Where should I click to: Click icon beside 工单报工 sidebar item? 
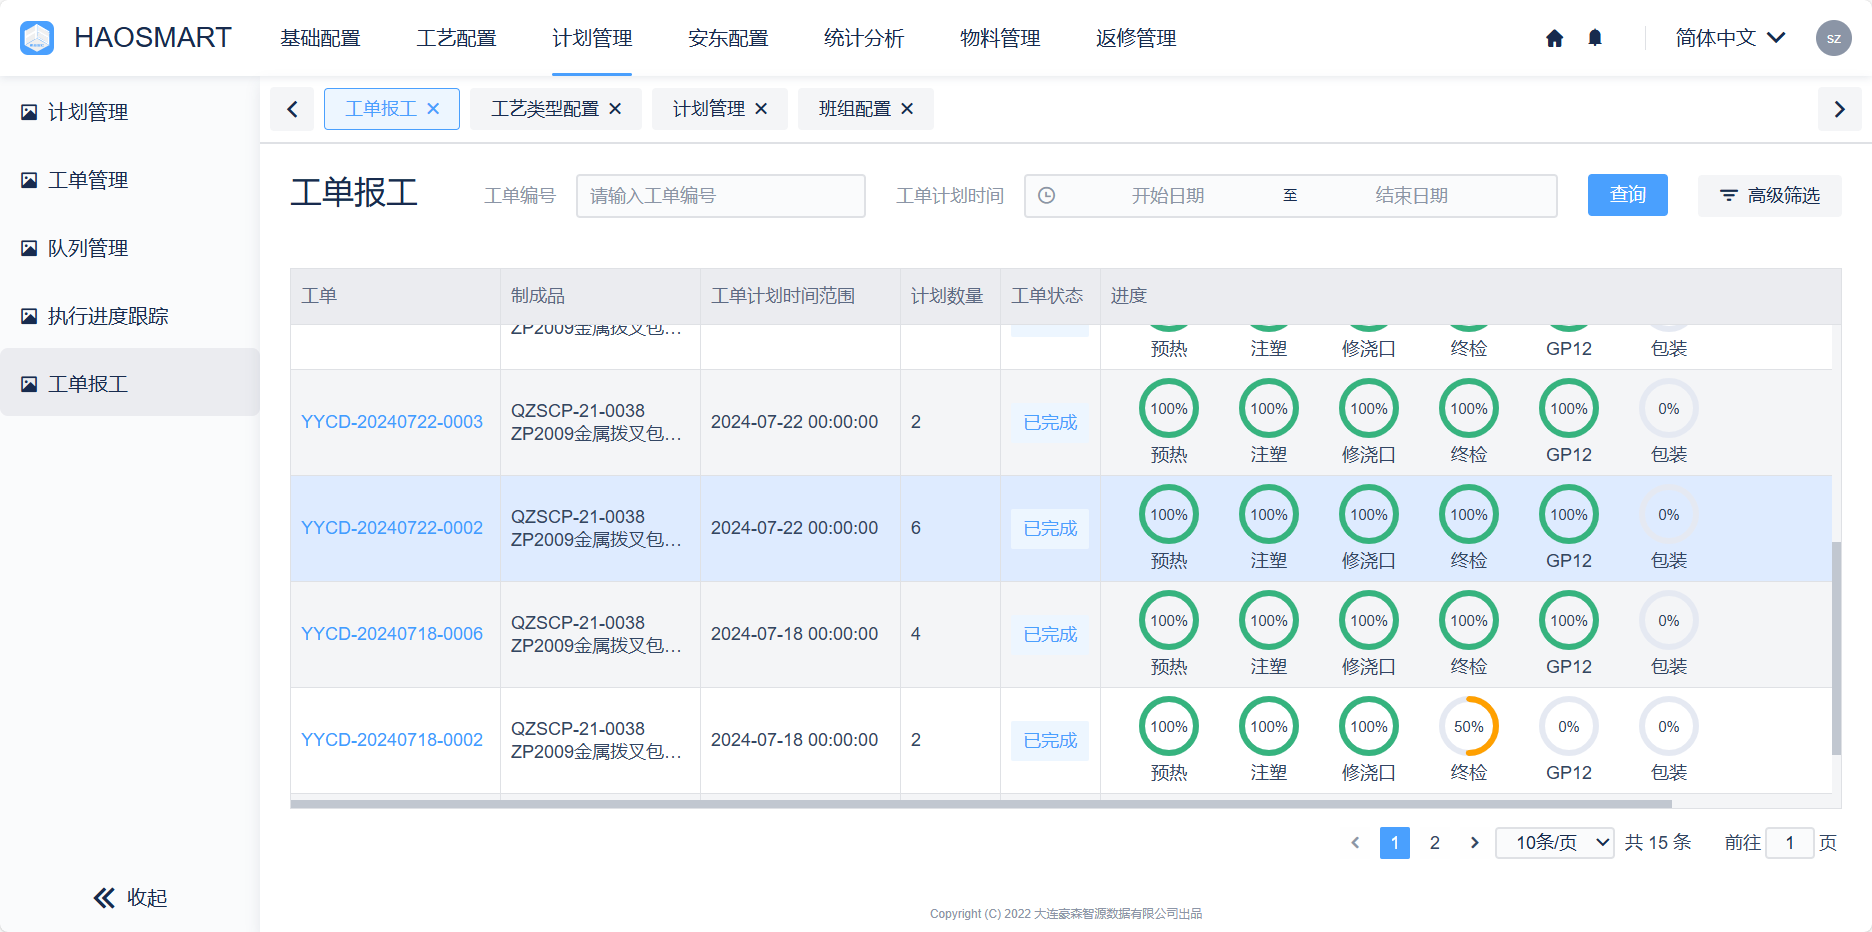pos(29,384)
